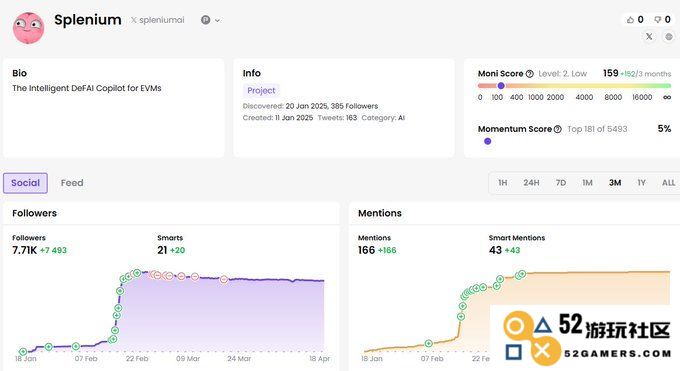Viewport: 680px width, 371px height.
Task: Select the 1Y time range
Action: 641,183
